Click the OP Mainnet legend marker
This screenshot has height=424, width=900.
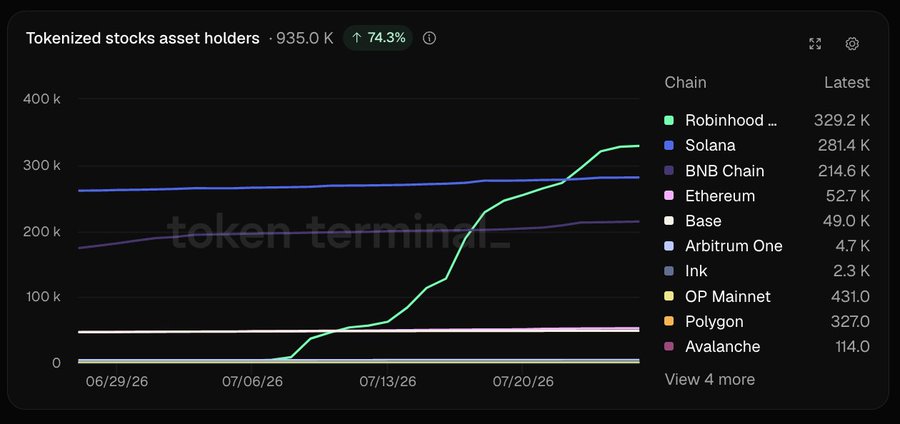pyautogui.click(x=669, y=297)
